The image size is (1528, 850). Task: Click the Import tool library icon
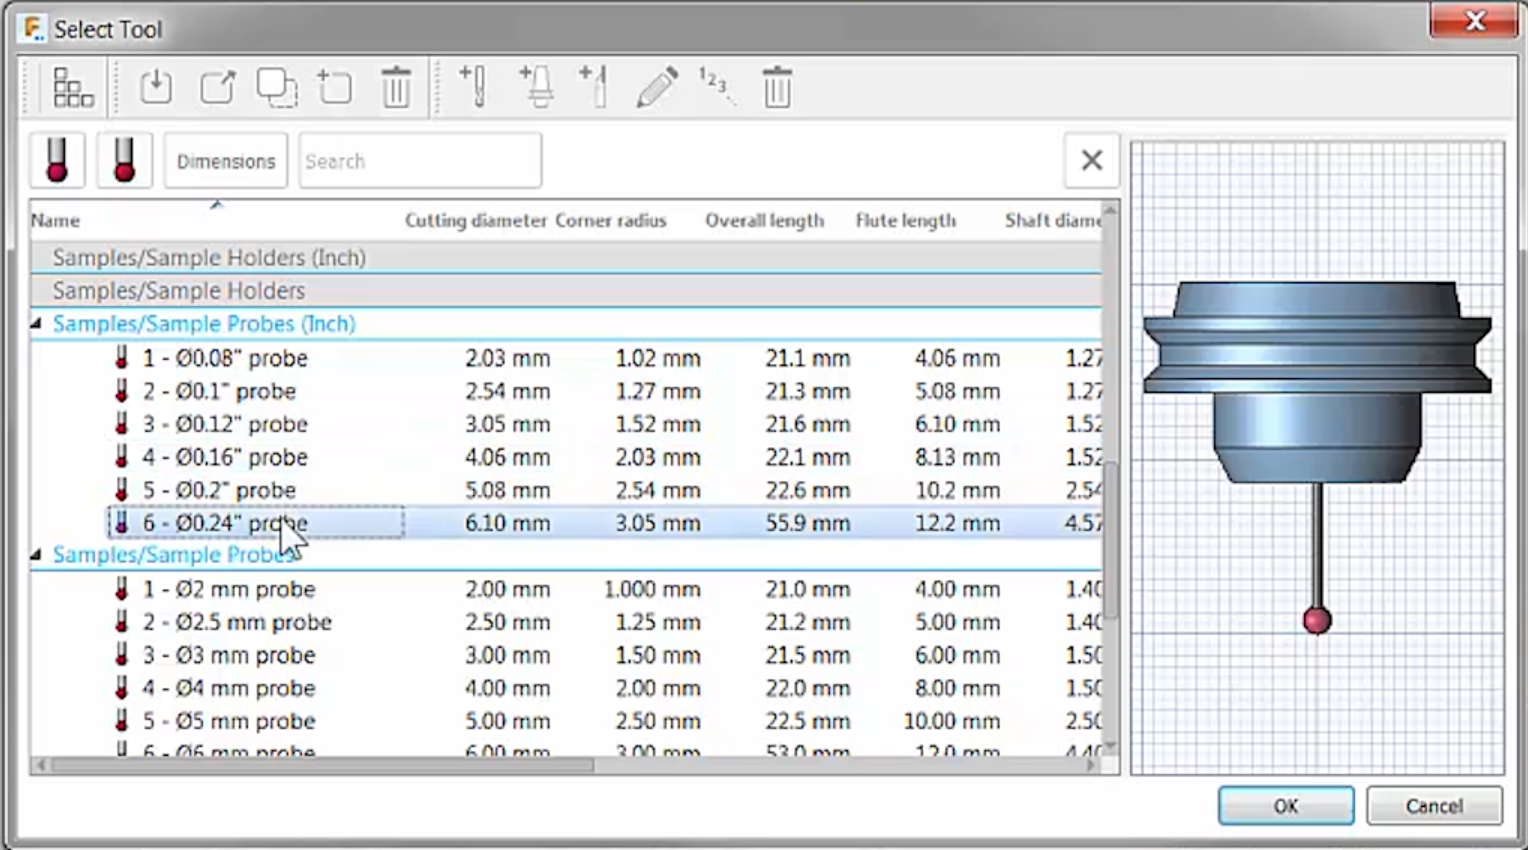[156, 88]
